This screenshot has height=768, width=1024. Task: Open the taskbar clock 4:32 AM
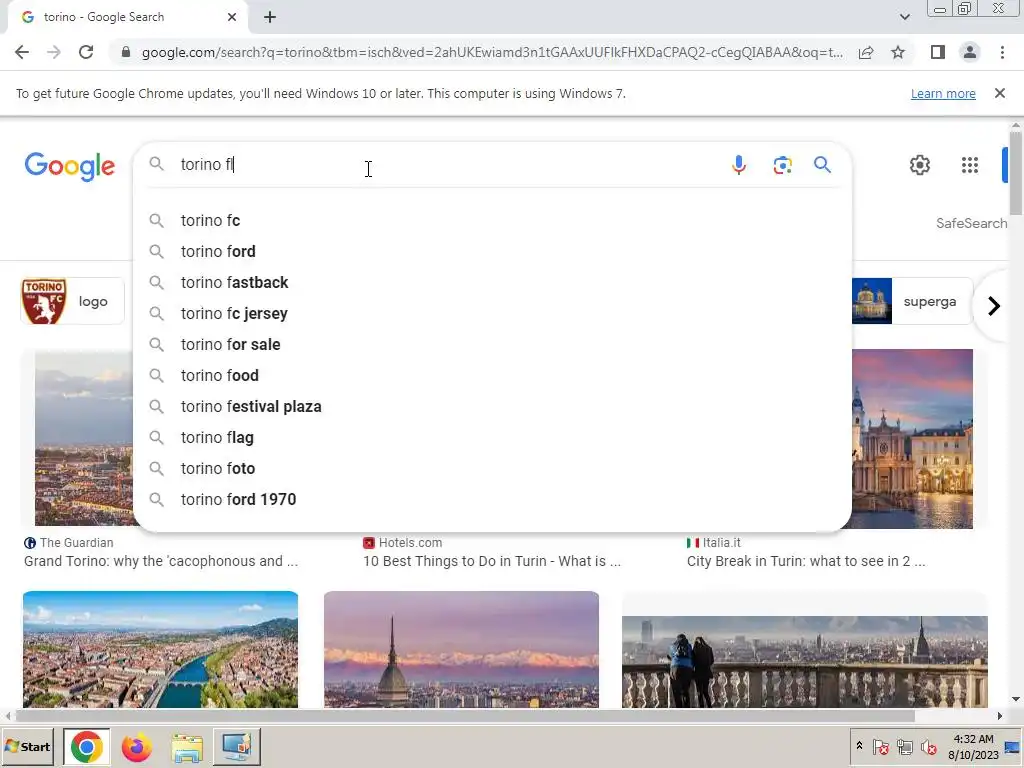[973, 746]
